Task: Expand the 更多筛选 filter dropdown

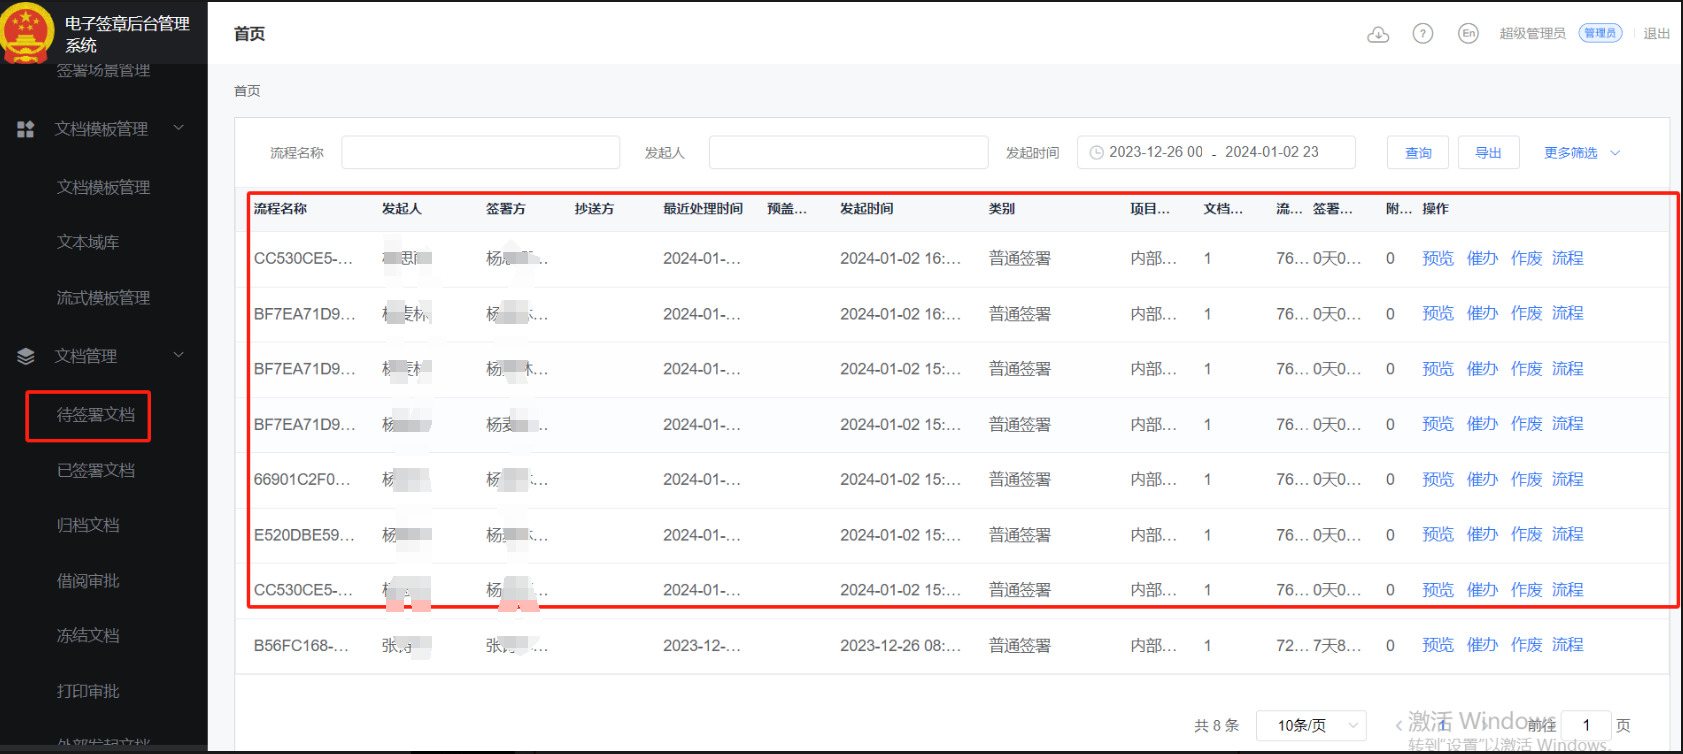Action: pyautogui.click(x=1581, y=153)
